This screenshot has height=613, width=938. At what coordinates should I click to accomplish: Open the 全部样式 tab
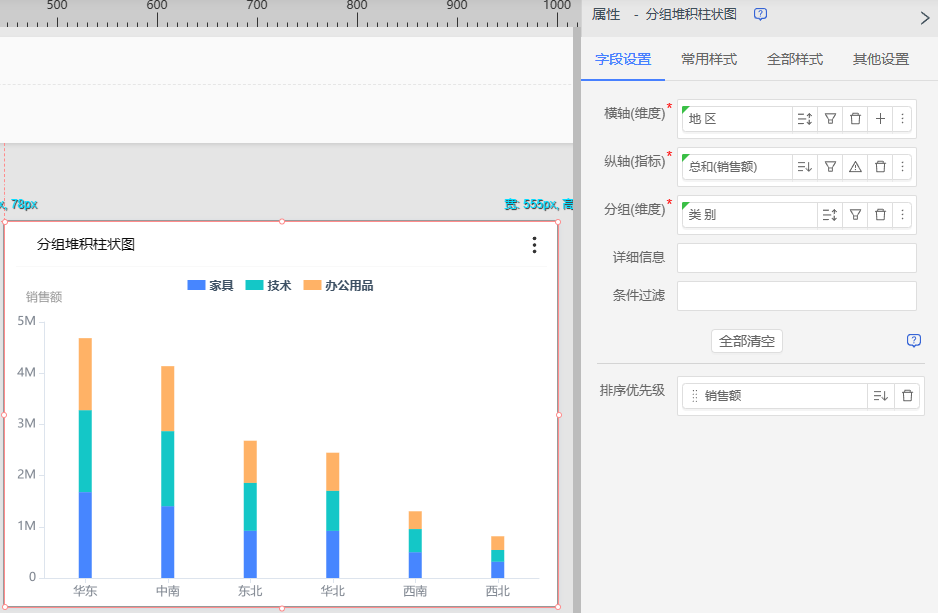point(795,60)
